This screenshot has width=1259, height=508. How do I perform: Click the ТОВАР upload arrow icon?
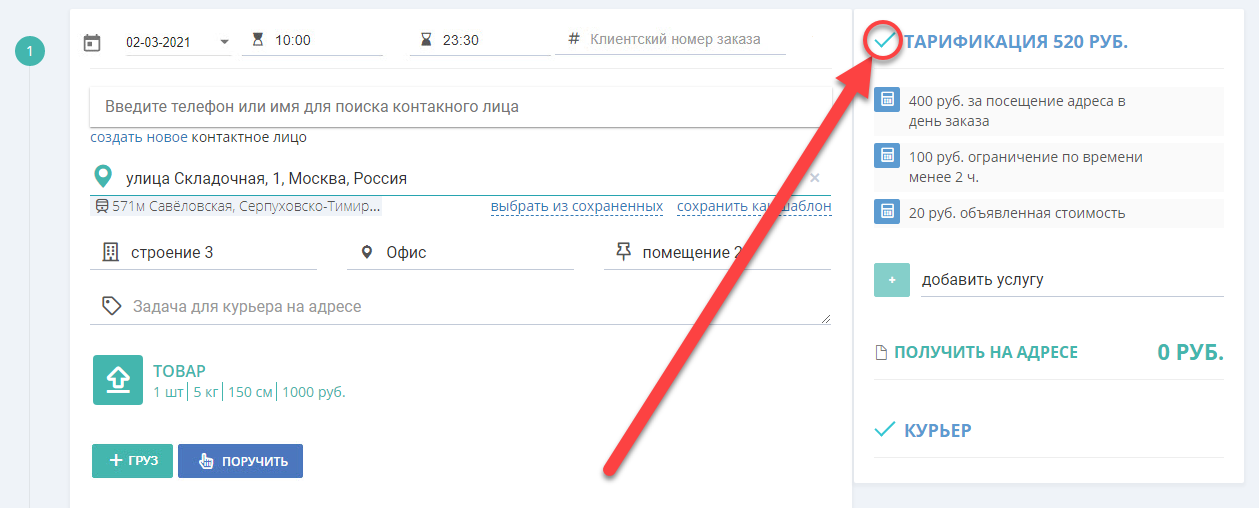pyautogui.click(x=118, y=380)
